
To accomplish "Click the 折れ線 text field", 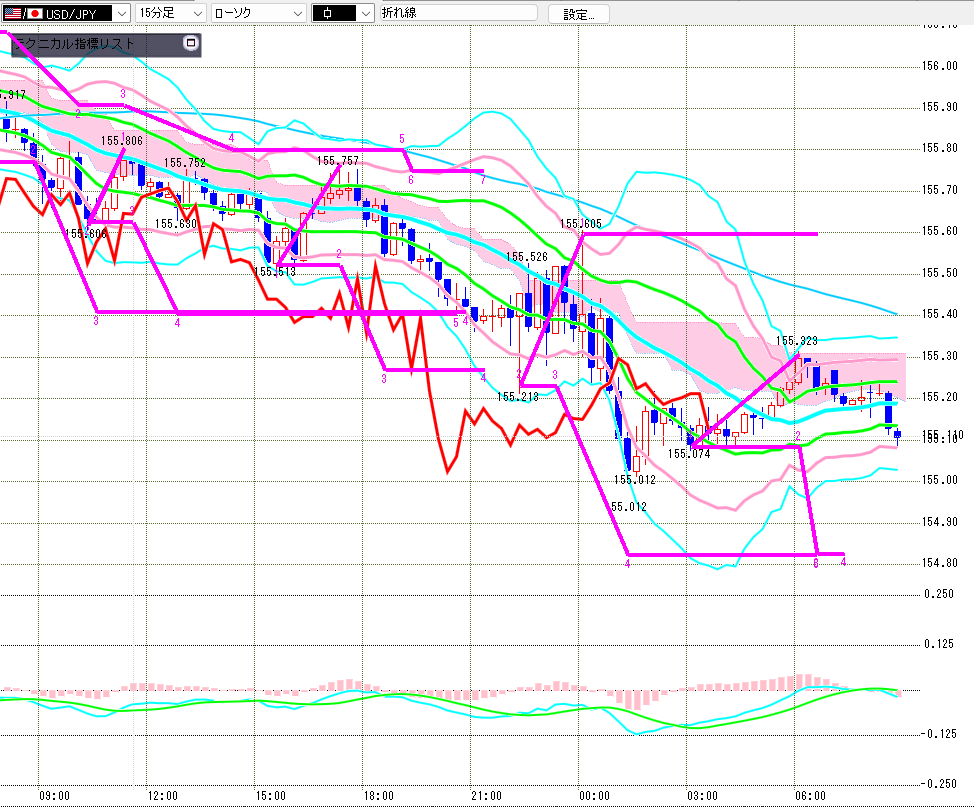I will pyautogui.click(x=455, y=13).
